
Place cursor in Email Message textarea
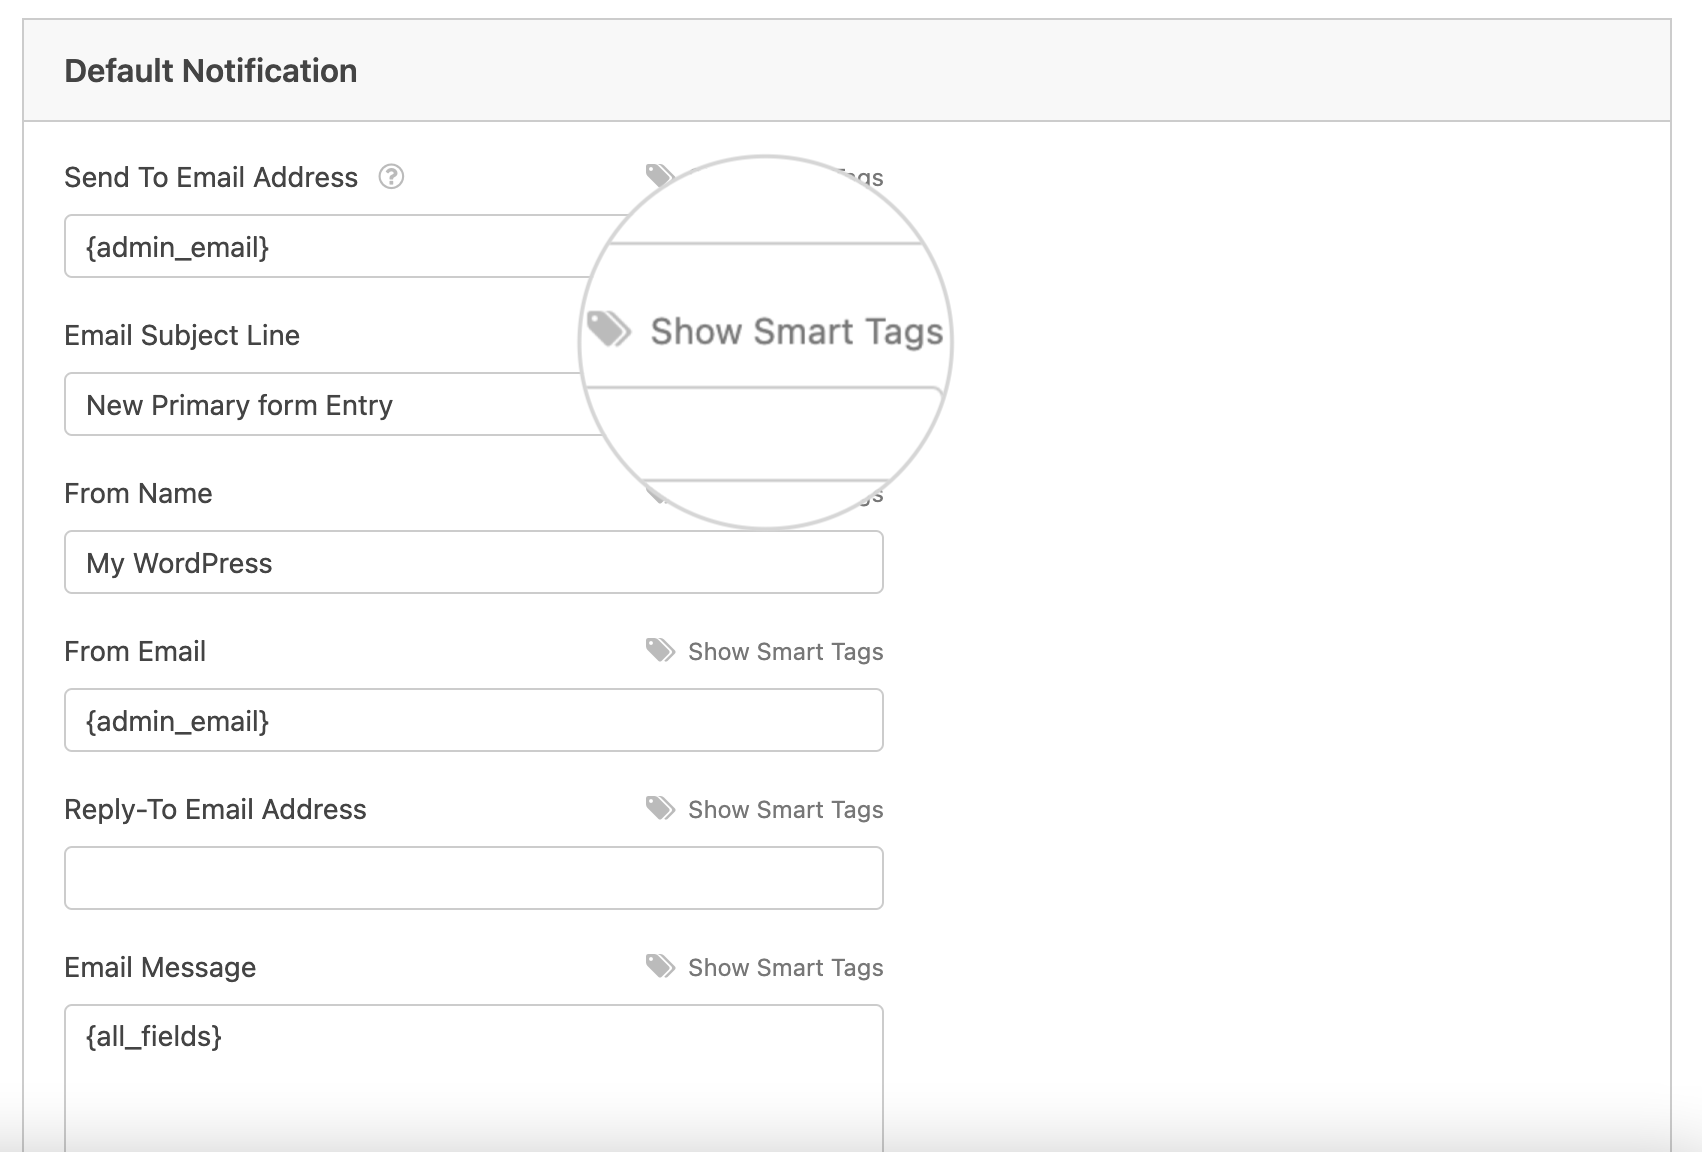coord(474,1078)
